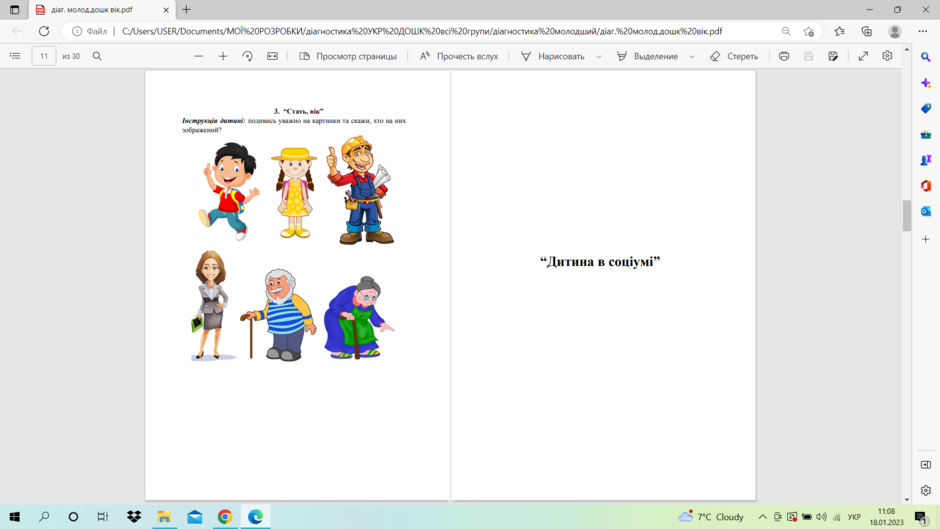Open the tab actions menu

(x=14, y=10)
